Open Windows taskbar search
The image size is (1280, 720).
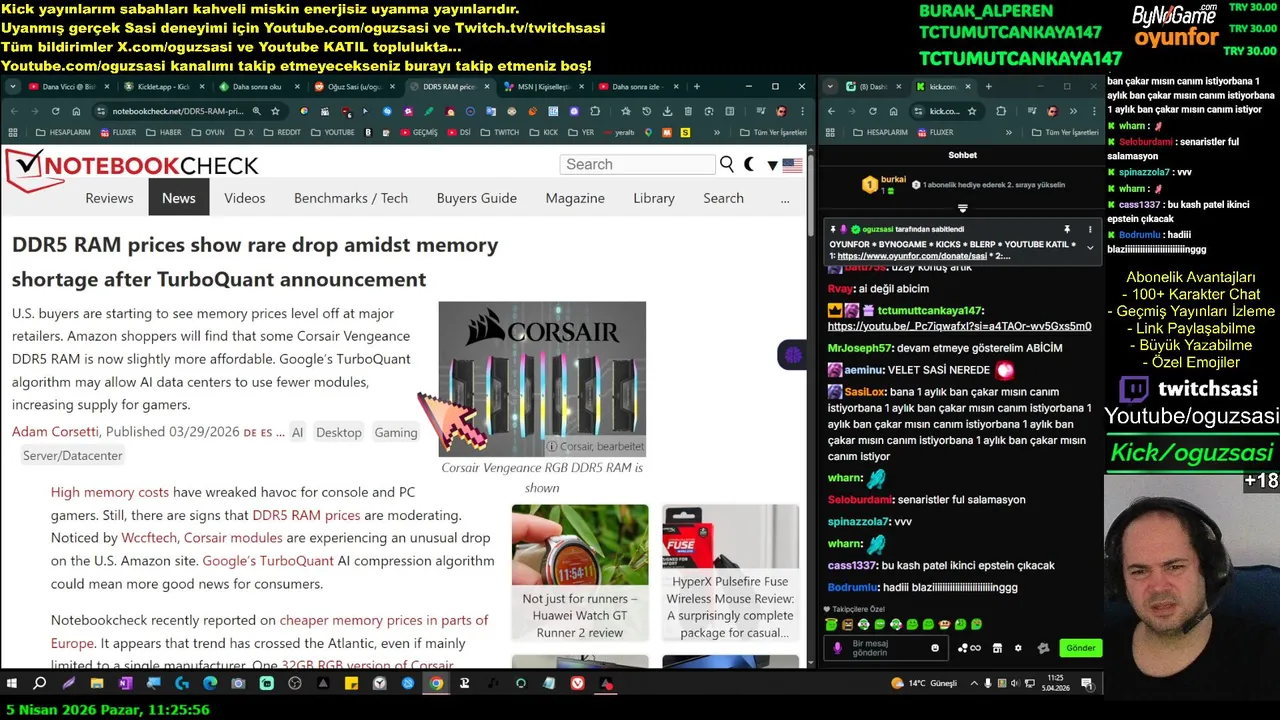pos(40,684)
